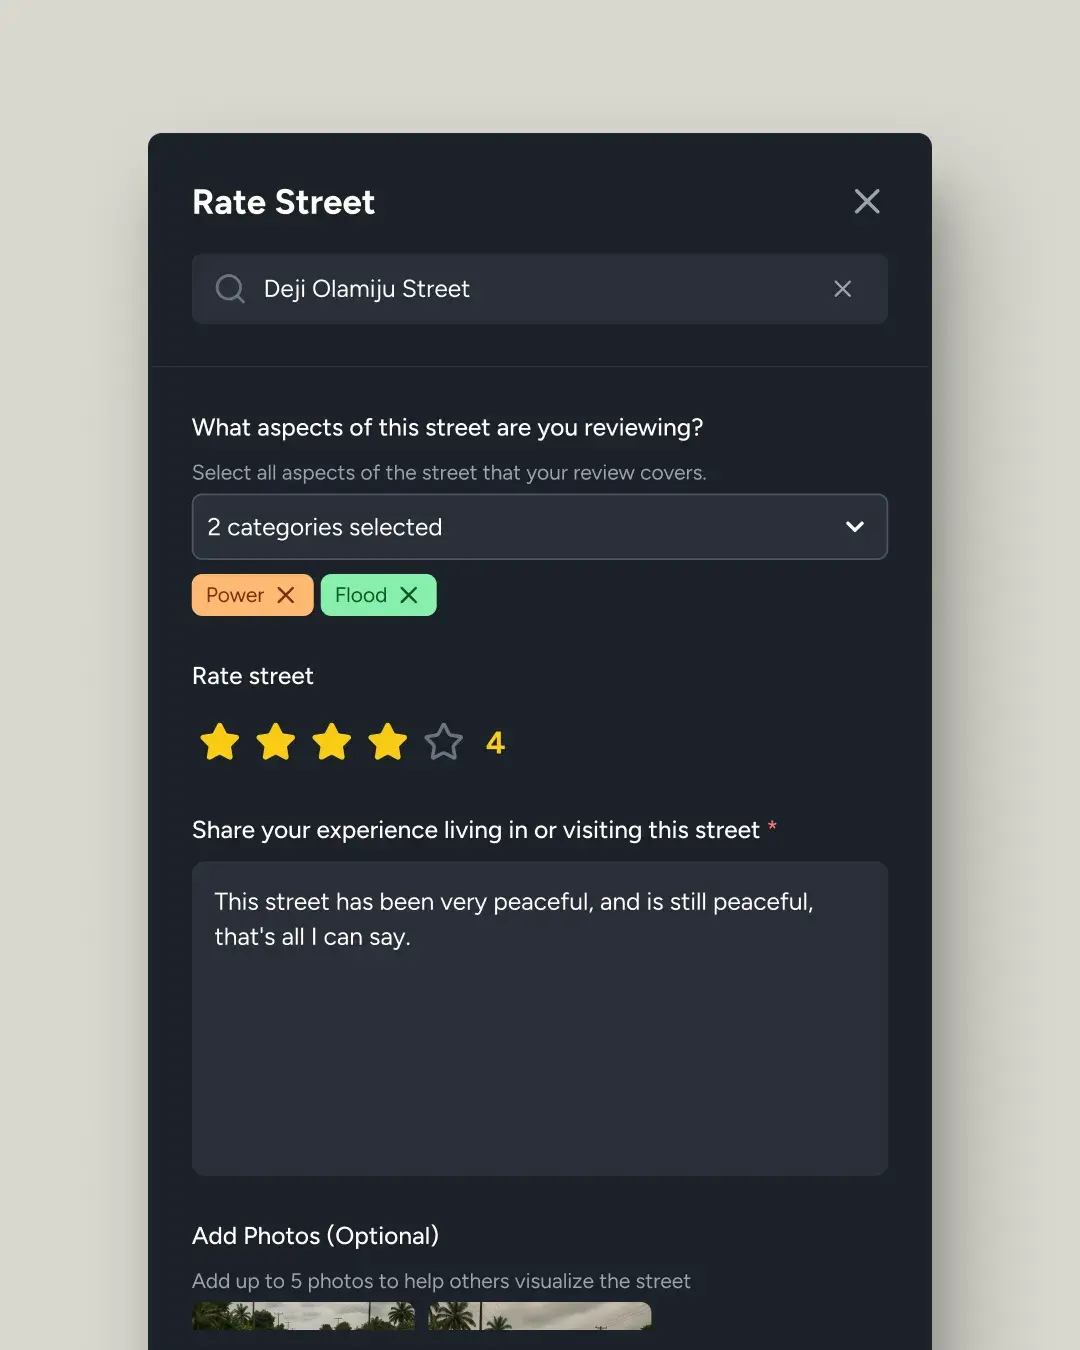Click the rating number 4

495,743
